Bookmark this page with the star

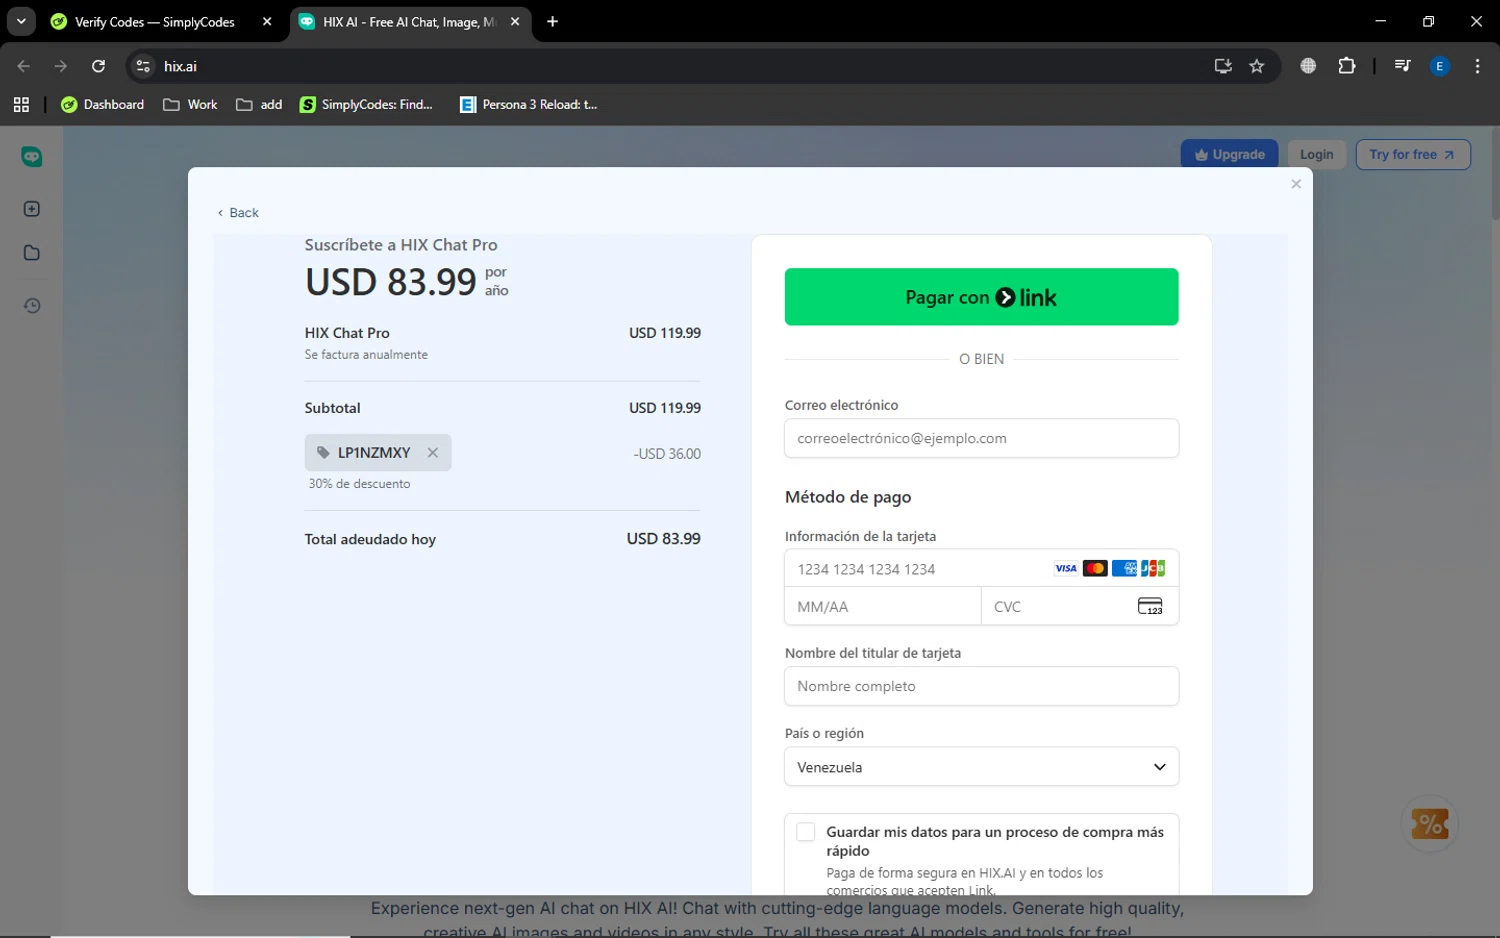tap(1257, 66)
